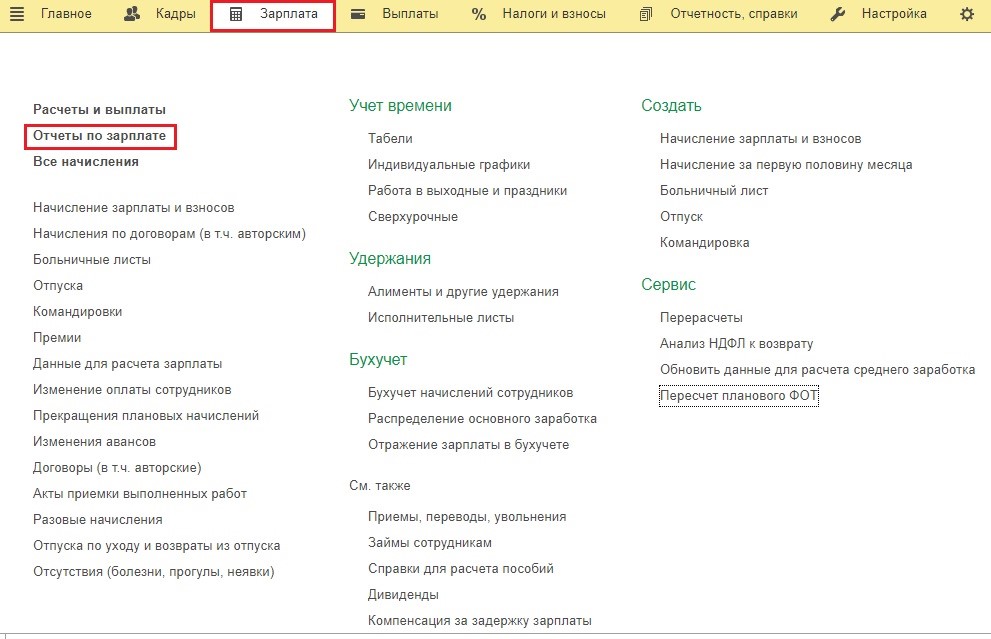Click the wrench icon for Настройка
The image size is (991, 639).
pyautogui.click(x=839, y=14)
